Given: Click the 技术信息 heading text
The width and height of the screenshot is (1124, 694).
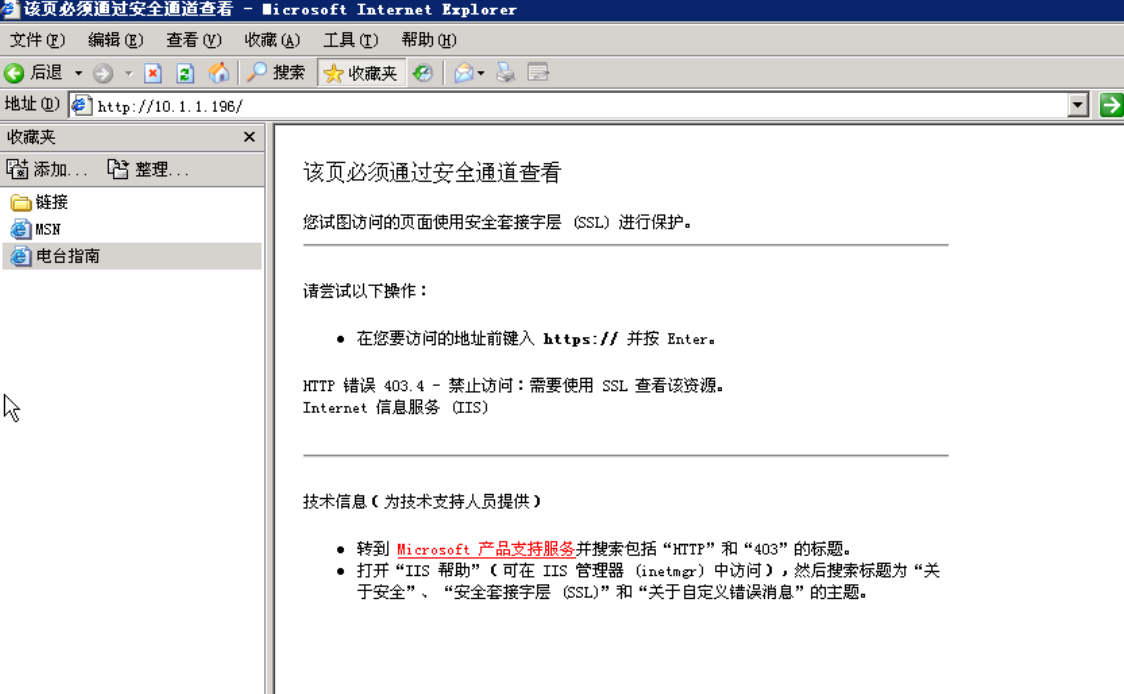Looking at the screenshot, I should point(422,502).
